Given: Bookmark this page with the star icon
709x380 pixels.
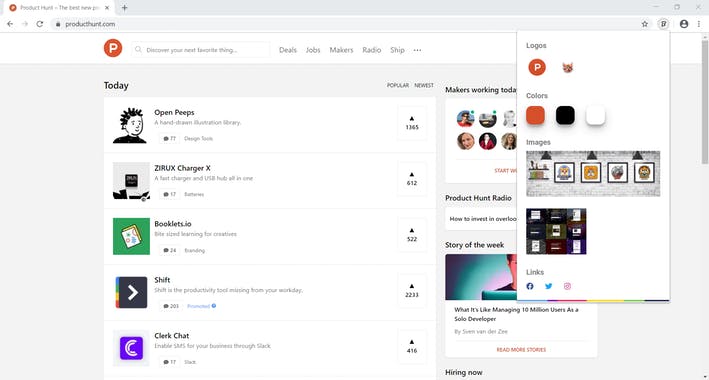Looking at the screenshot, I should click(645, 24).
